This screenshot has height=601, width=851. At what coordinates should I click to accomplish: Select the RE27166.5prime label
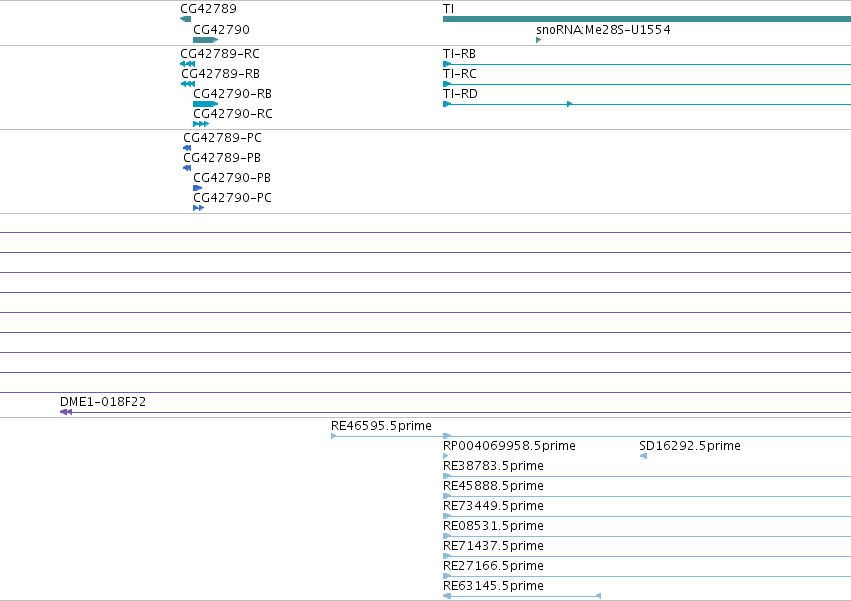[493, 567]
